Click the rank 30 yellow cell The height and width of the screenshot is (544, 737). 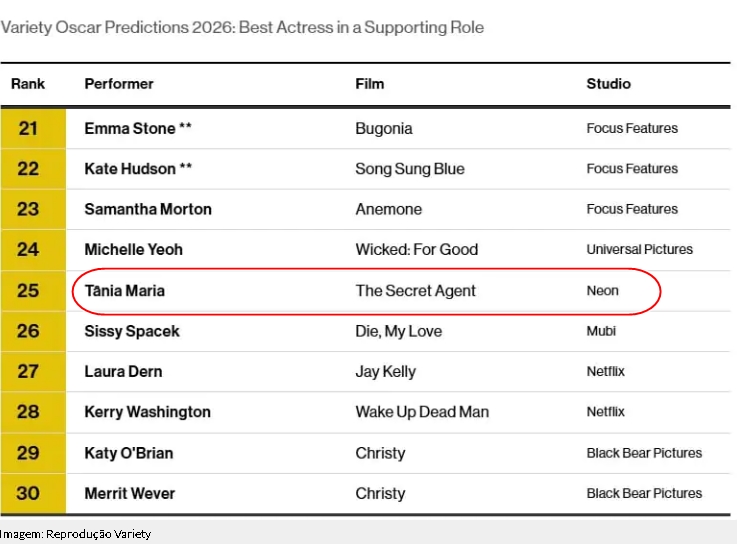pos(29,493)
